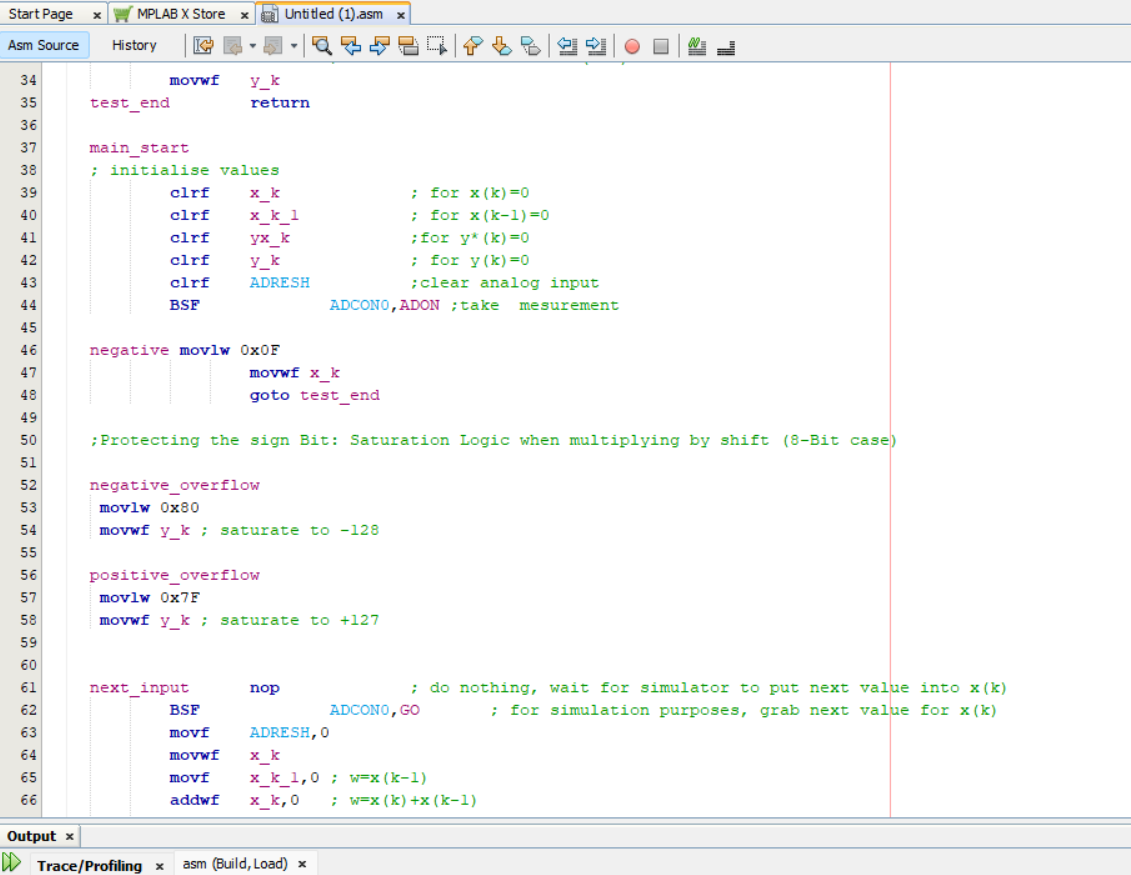
Task: Go to previous bookmark
Action: (472, 46)
